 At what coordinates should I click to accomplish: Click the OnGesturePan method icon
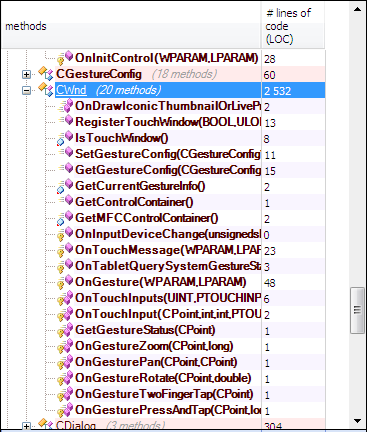coord(65,362)
